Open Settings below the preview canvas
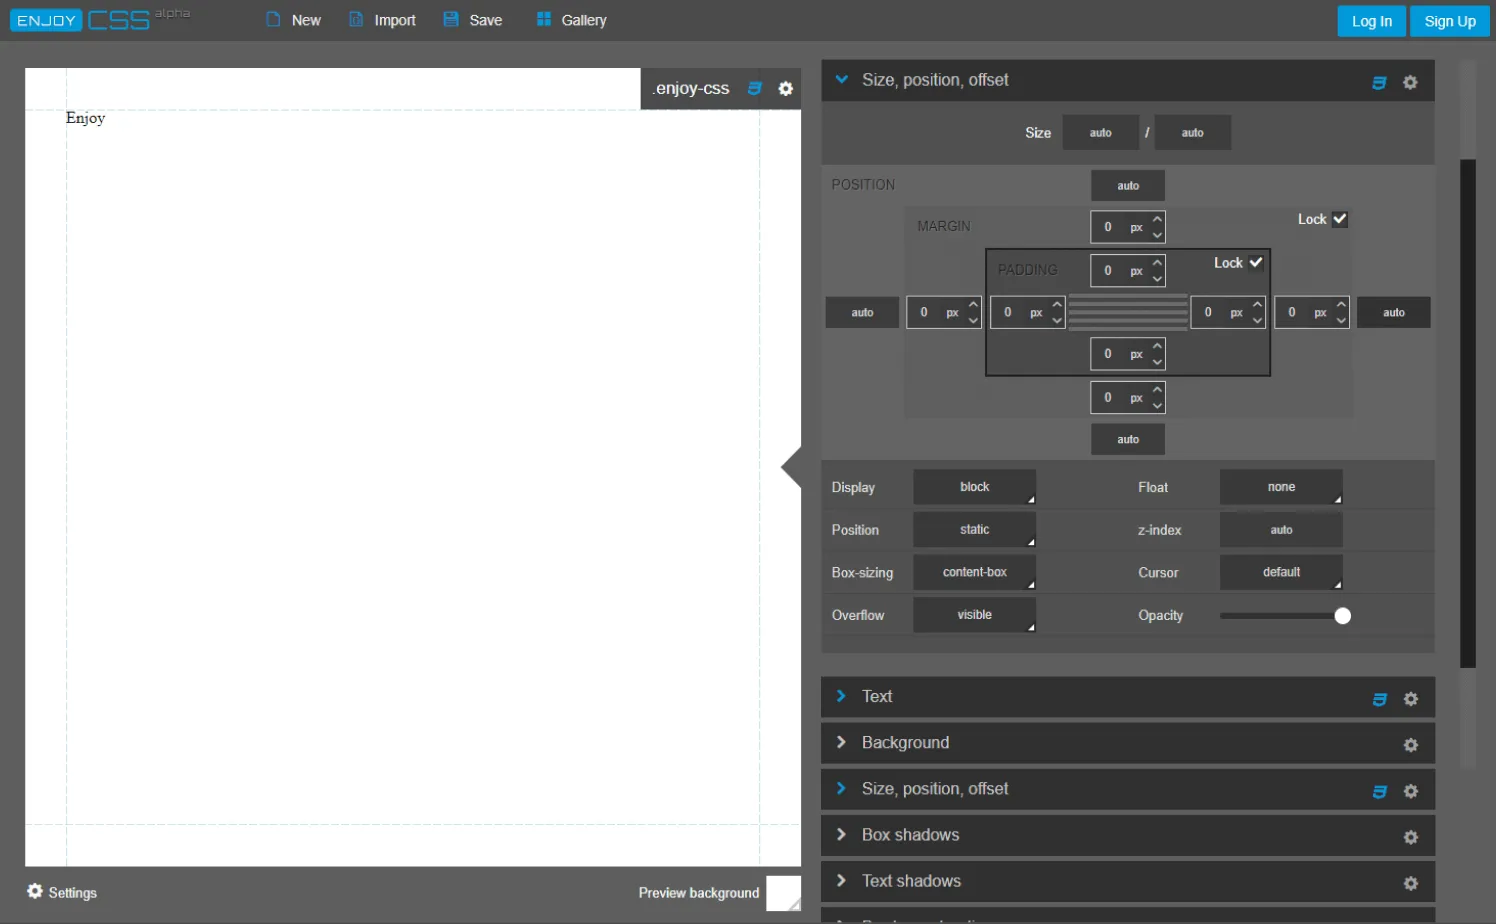 point(62,892)
